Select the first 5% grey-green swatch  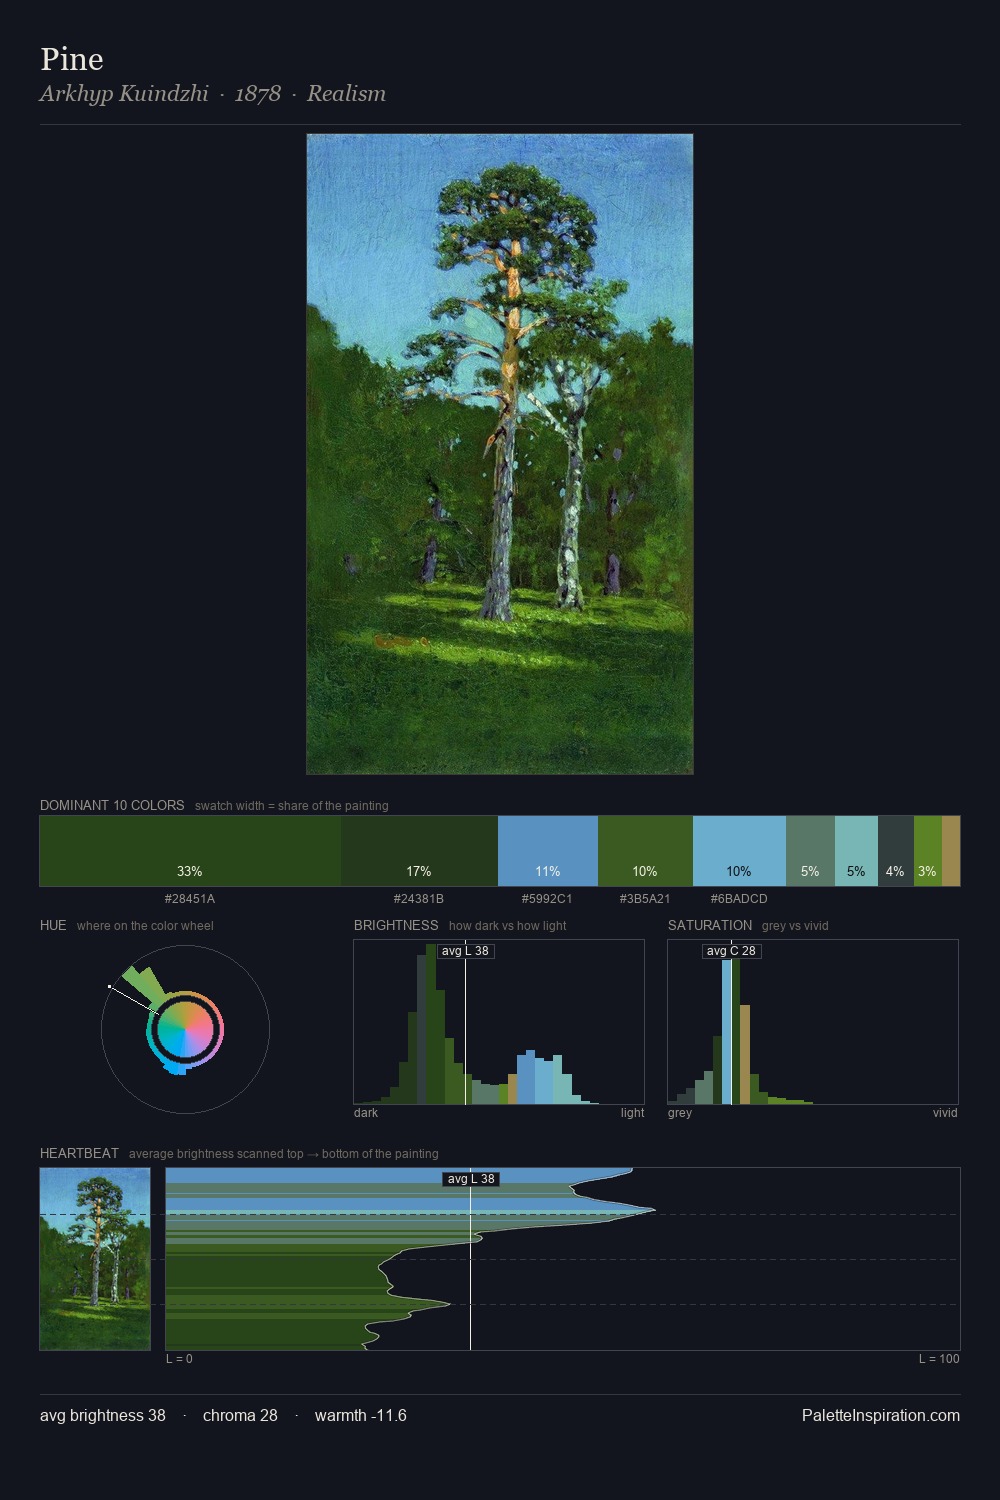[x=810, y=851]
